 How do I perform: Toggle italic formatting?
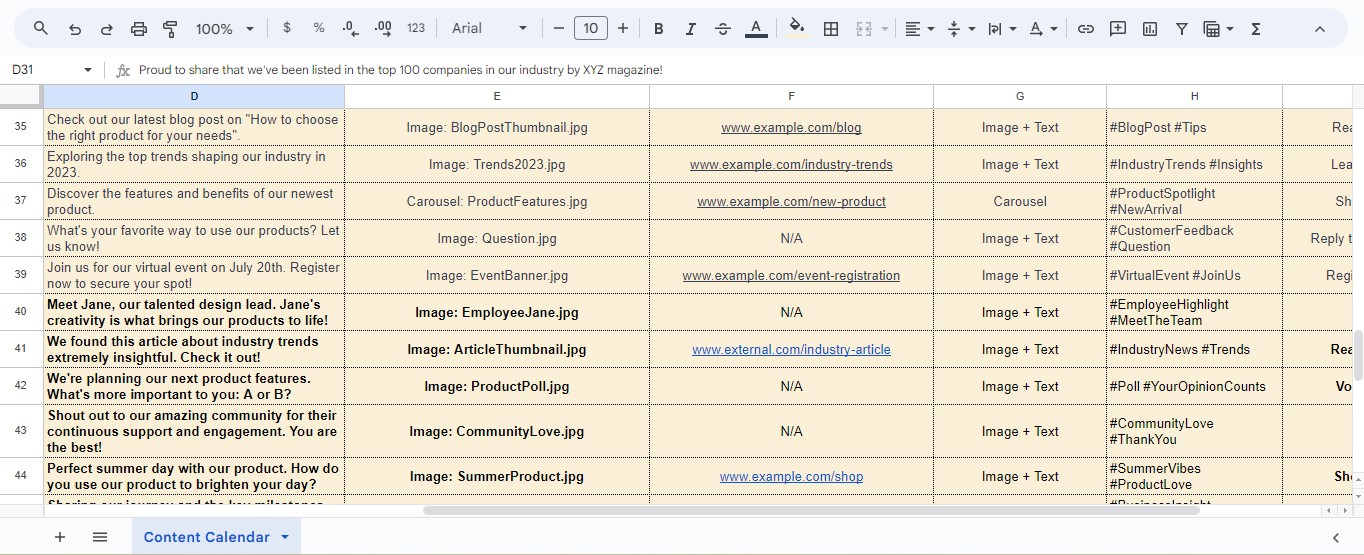(690, 29)
